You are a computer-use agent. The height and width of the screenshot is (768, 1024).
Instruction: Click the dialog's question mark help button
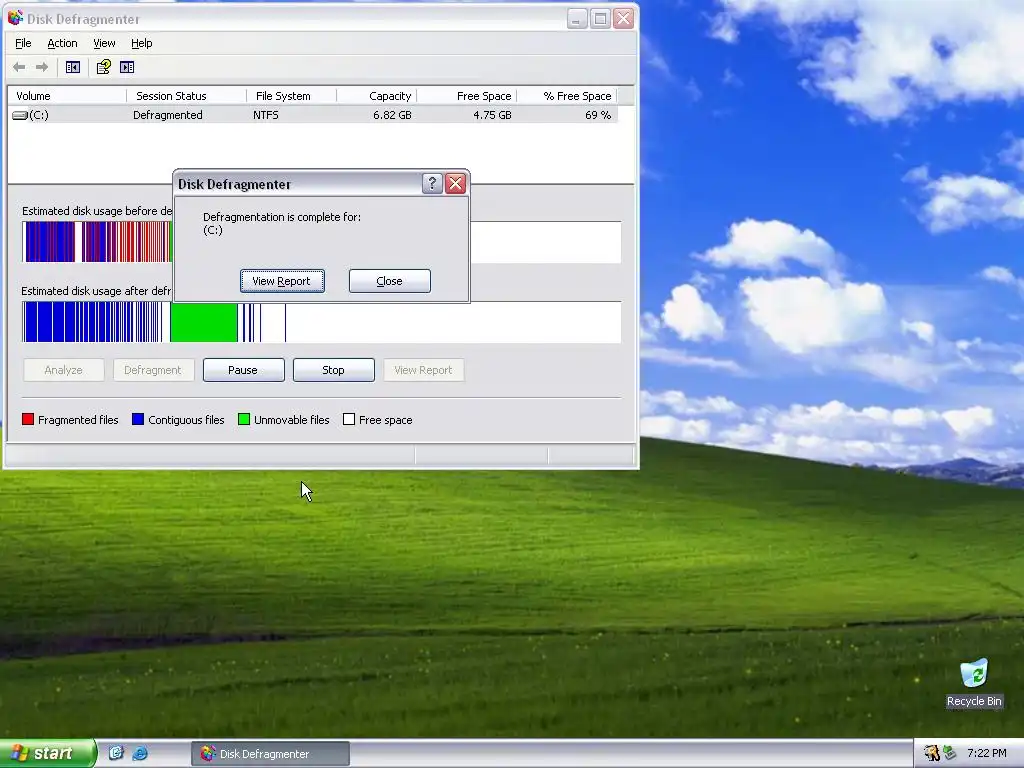coord(432,184)
